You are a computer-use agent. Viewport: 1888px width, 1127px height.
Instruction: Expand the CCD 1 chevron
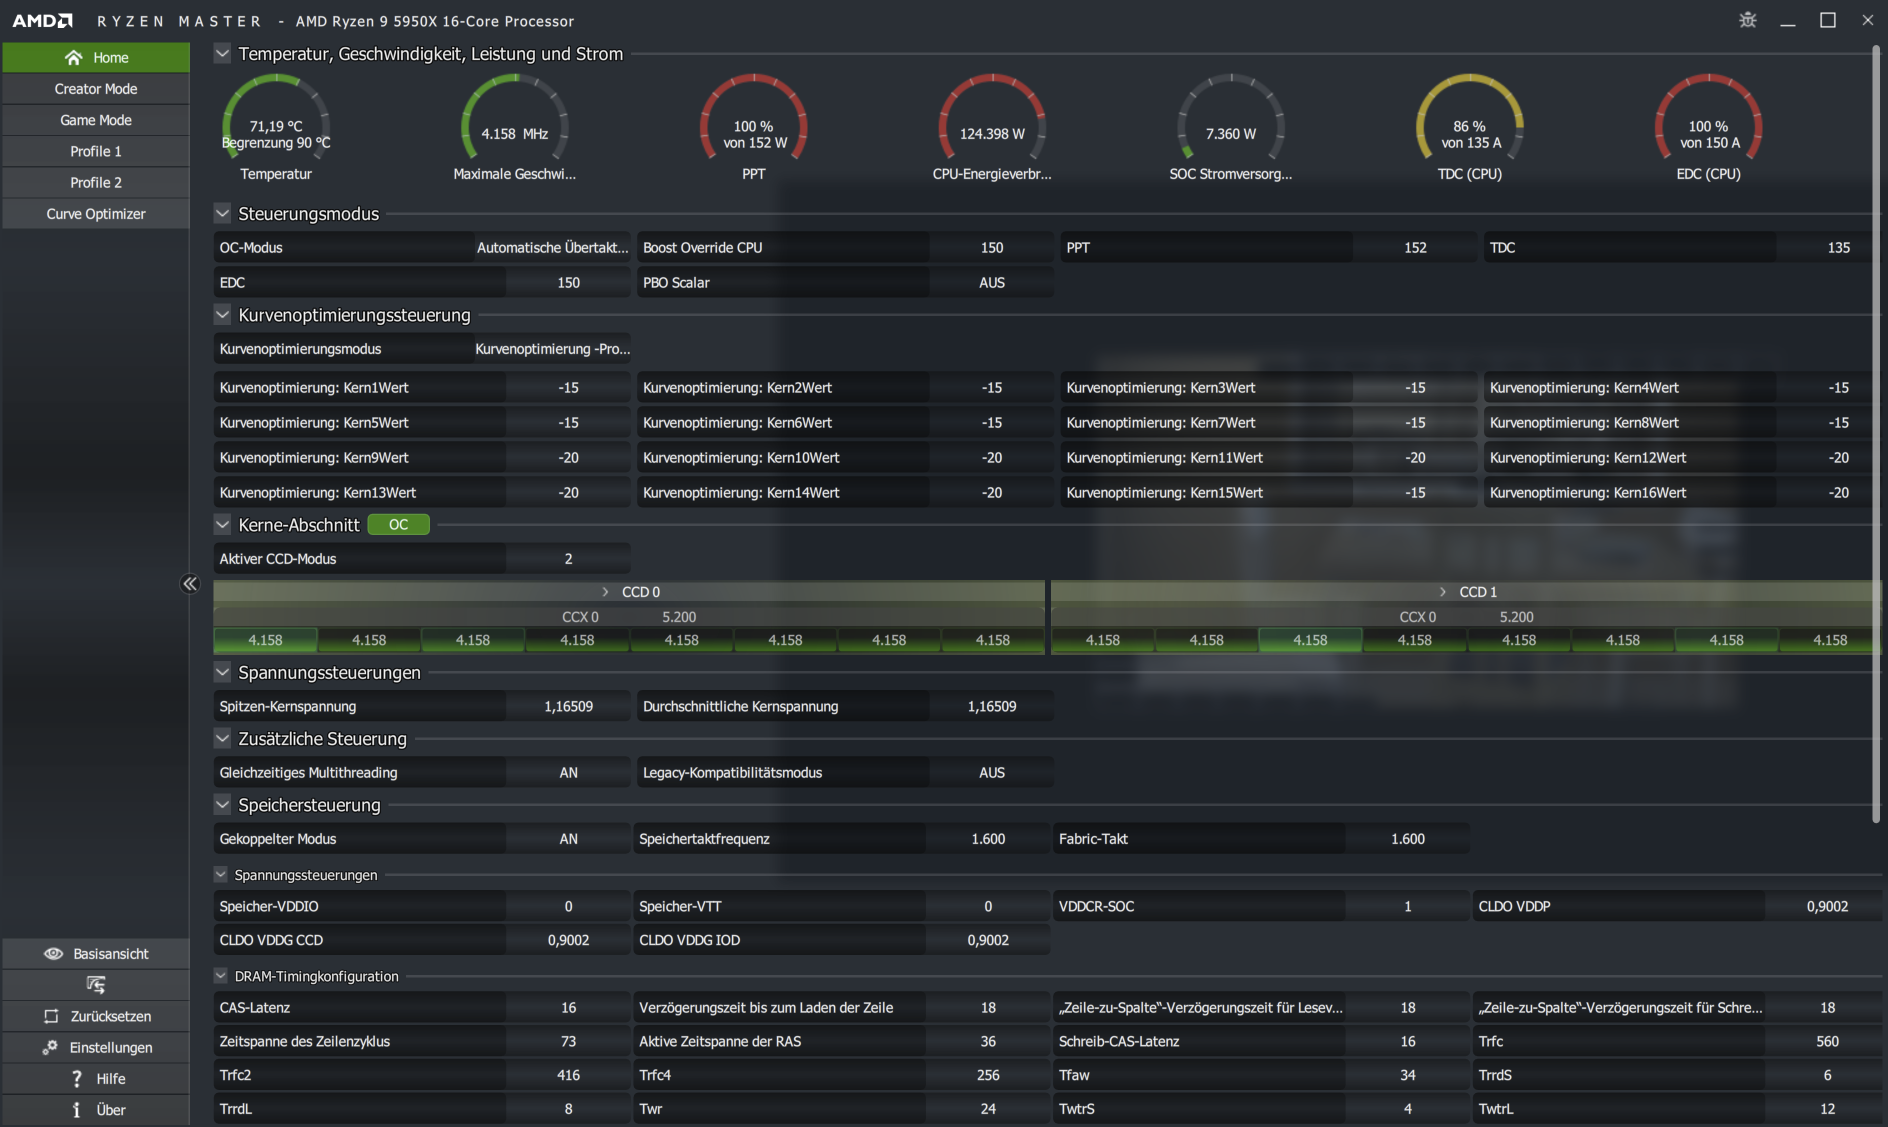coord(1442,592)
